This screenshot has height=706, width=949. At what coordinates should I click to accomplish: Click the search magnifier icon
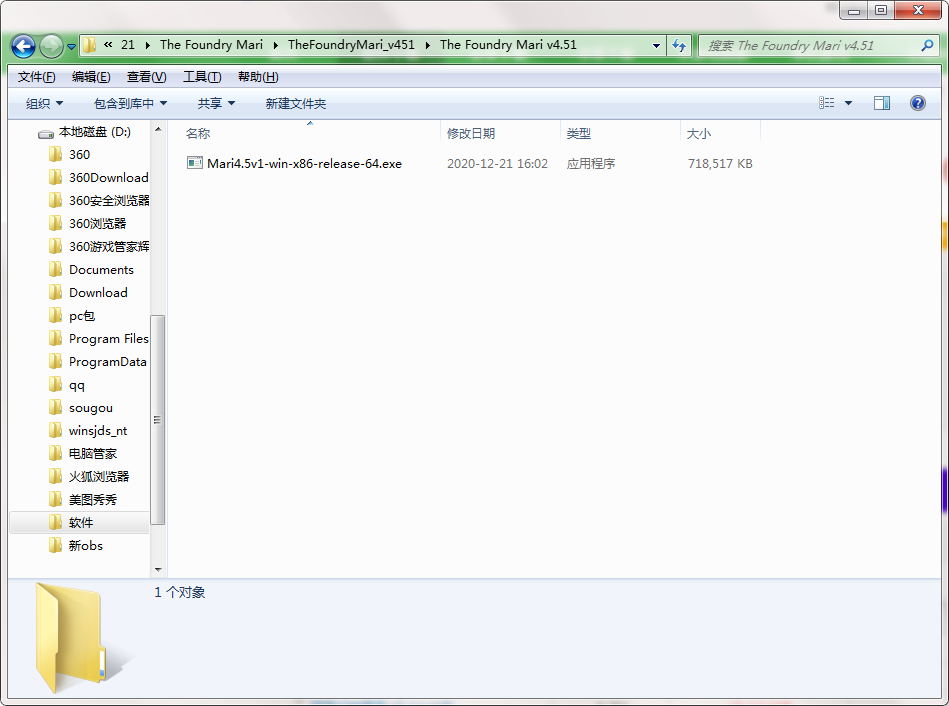coord(927,45)
